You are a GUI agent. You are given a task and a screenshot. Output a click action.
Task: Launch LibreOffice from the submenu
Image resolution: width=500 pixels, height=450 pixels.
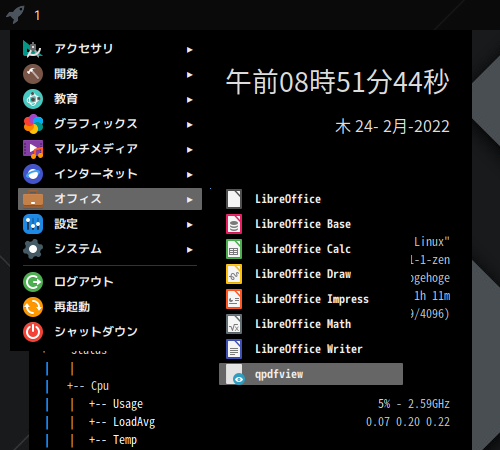(x=311, y=199)
